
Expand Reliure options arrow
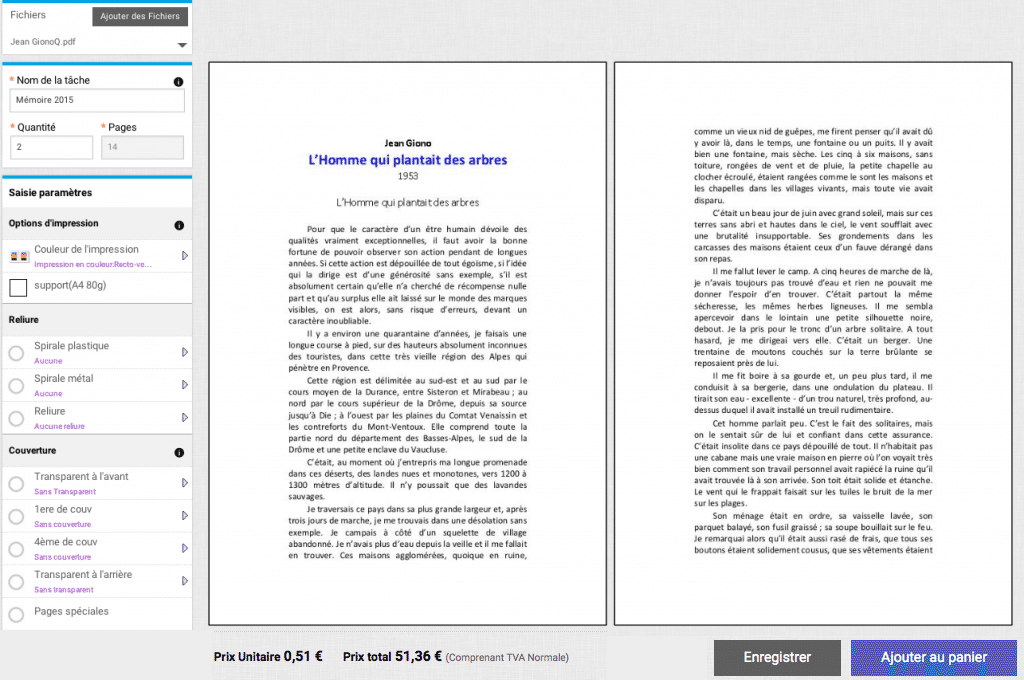coord(185,417)
